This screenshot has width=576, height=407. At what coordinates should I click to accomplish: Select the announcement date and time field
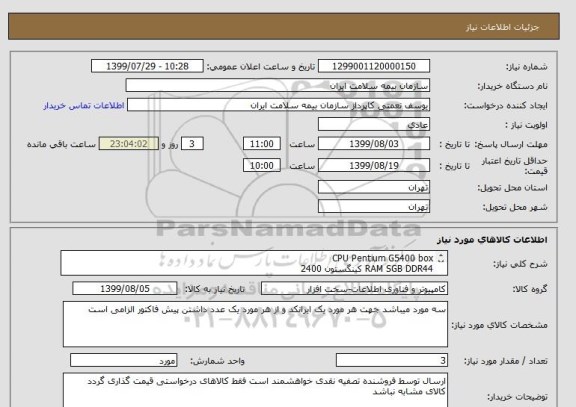click(147, 66)
